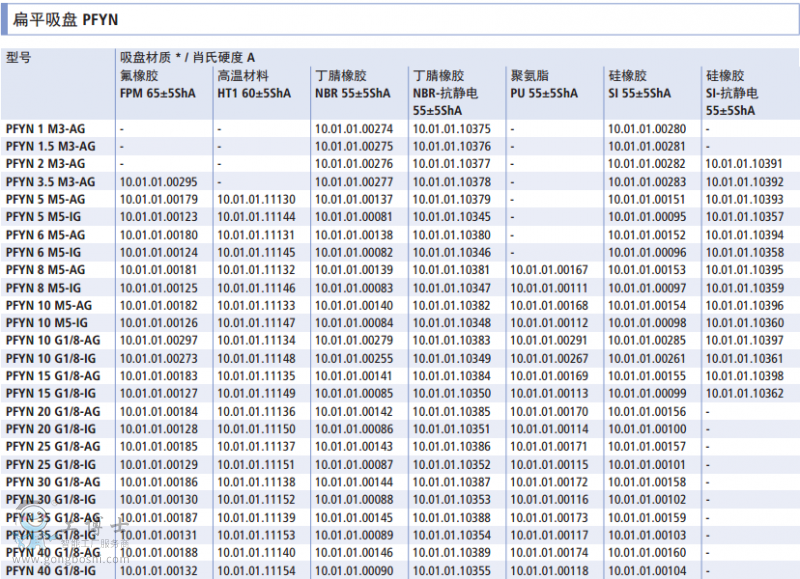The height and width of the screenshot is (579, 800).
Task: Click part number 10.01.01.00274
Action: (x=354, y=129)
